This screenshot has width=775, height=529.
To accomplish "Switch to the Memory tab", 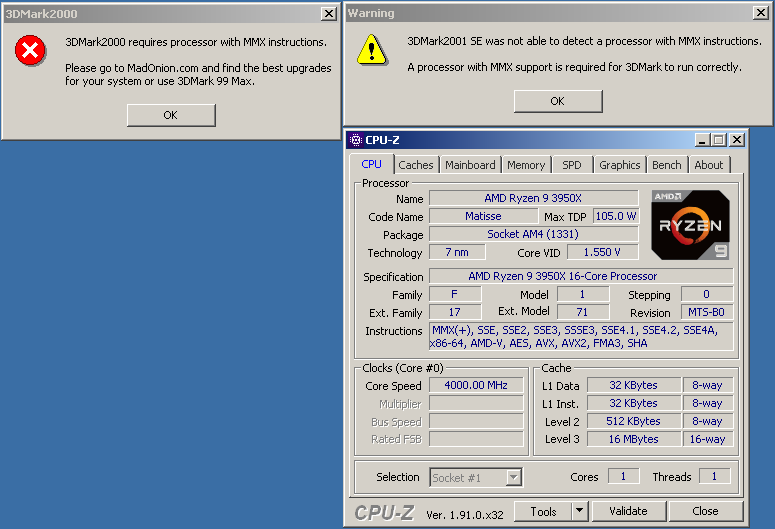I will [x=526, y=165].
